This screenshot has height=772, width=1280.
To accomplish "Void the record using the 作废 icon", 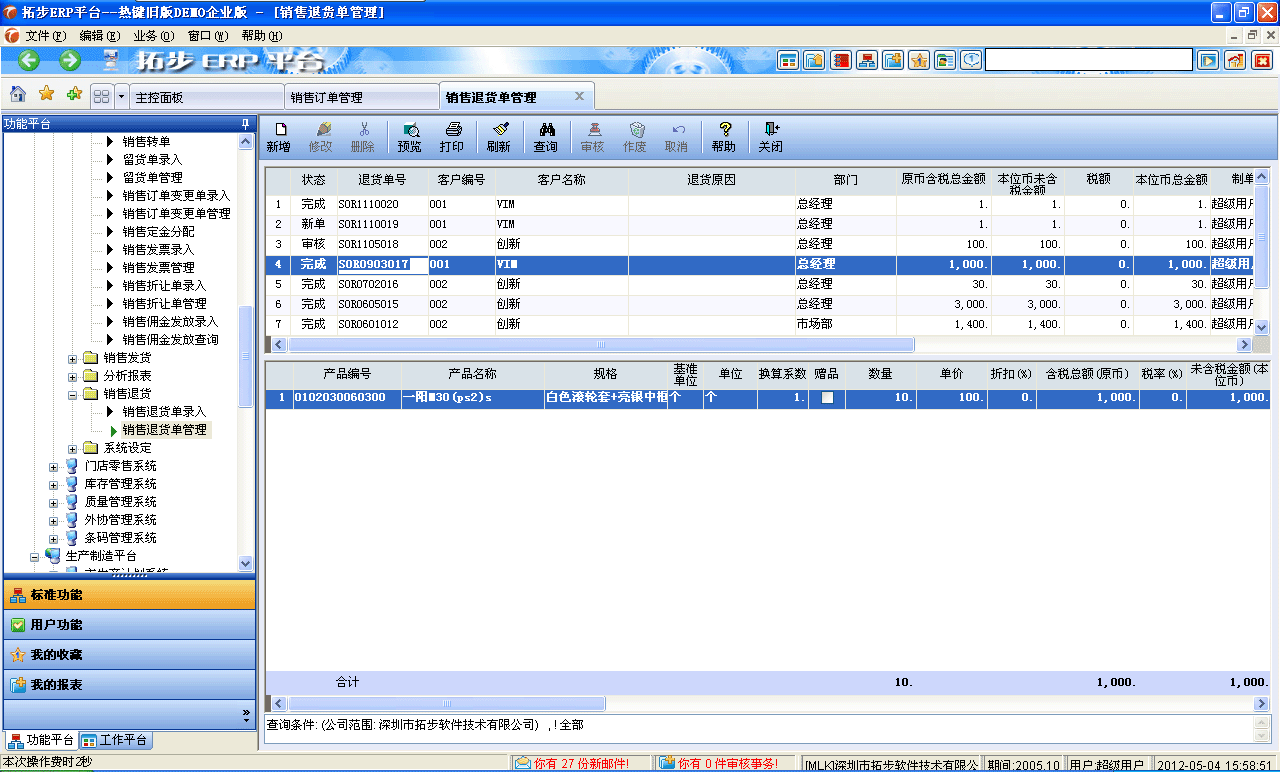I will [637, 136].
